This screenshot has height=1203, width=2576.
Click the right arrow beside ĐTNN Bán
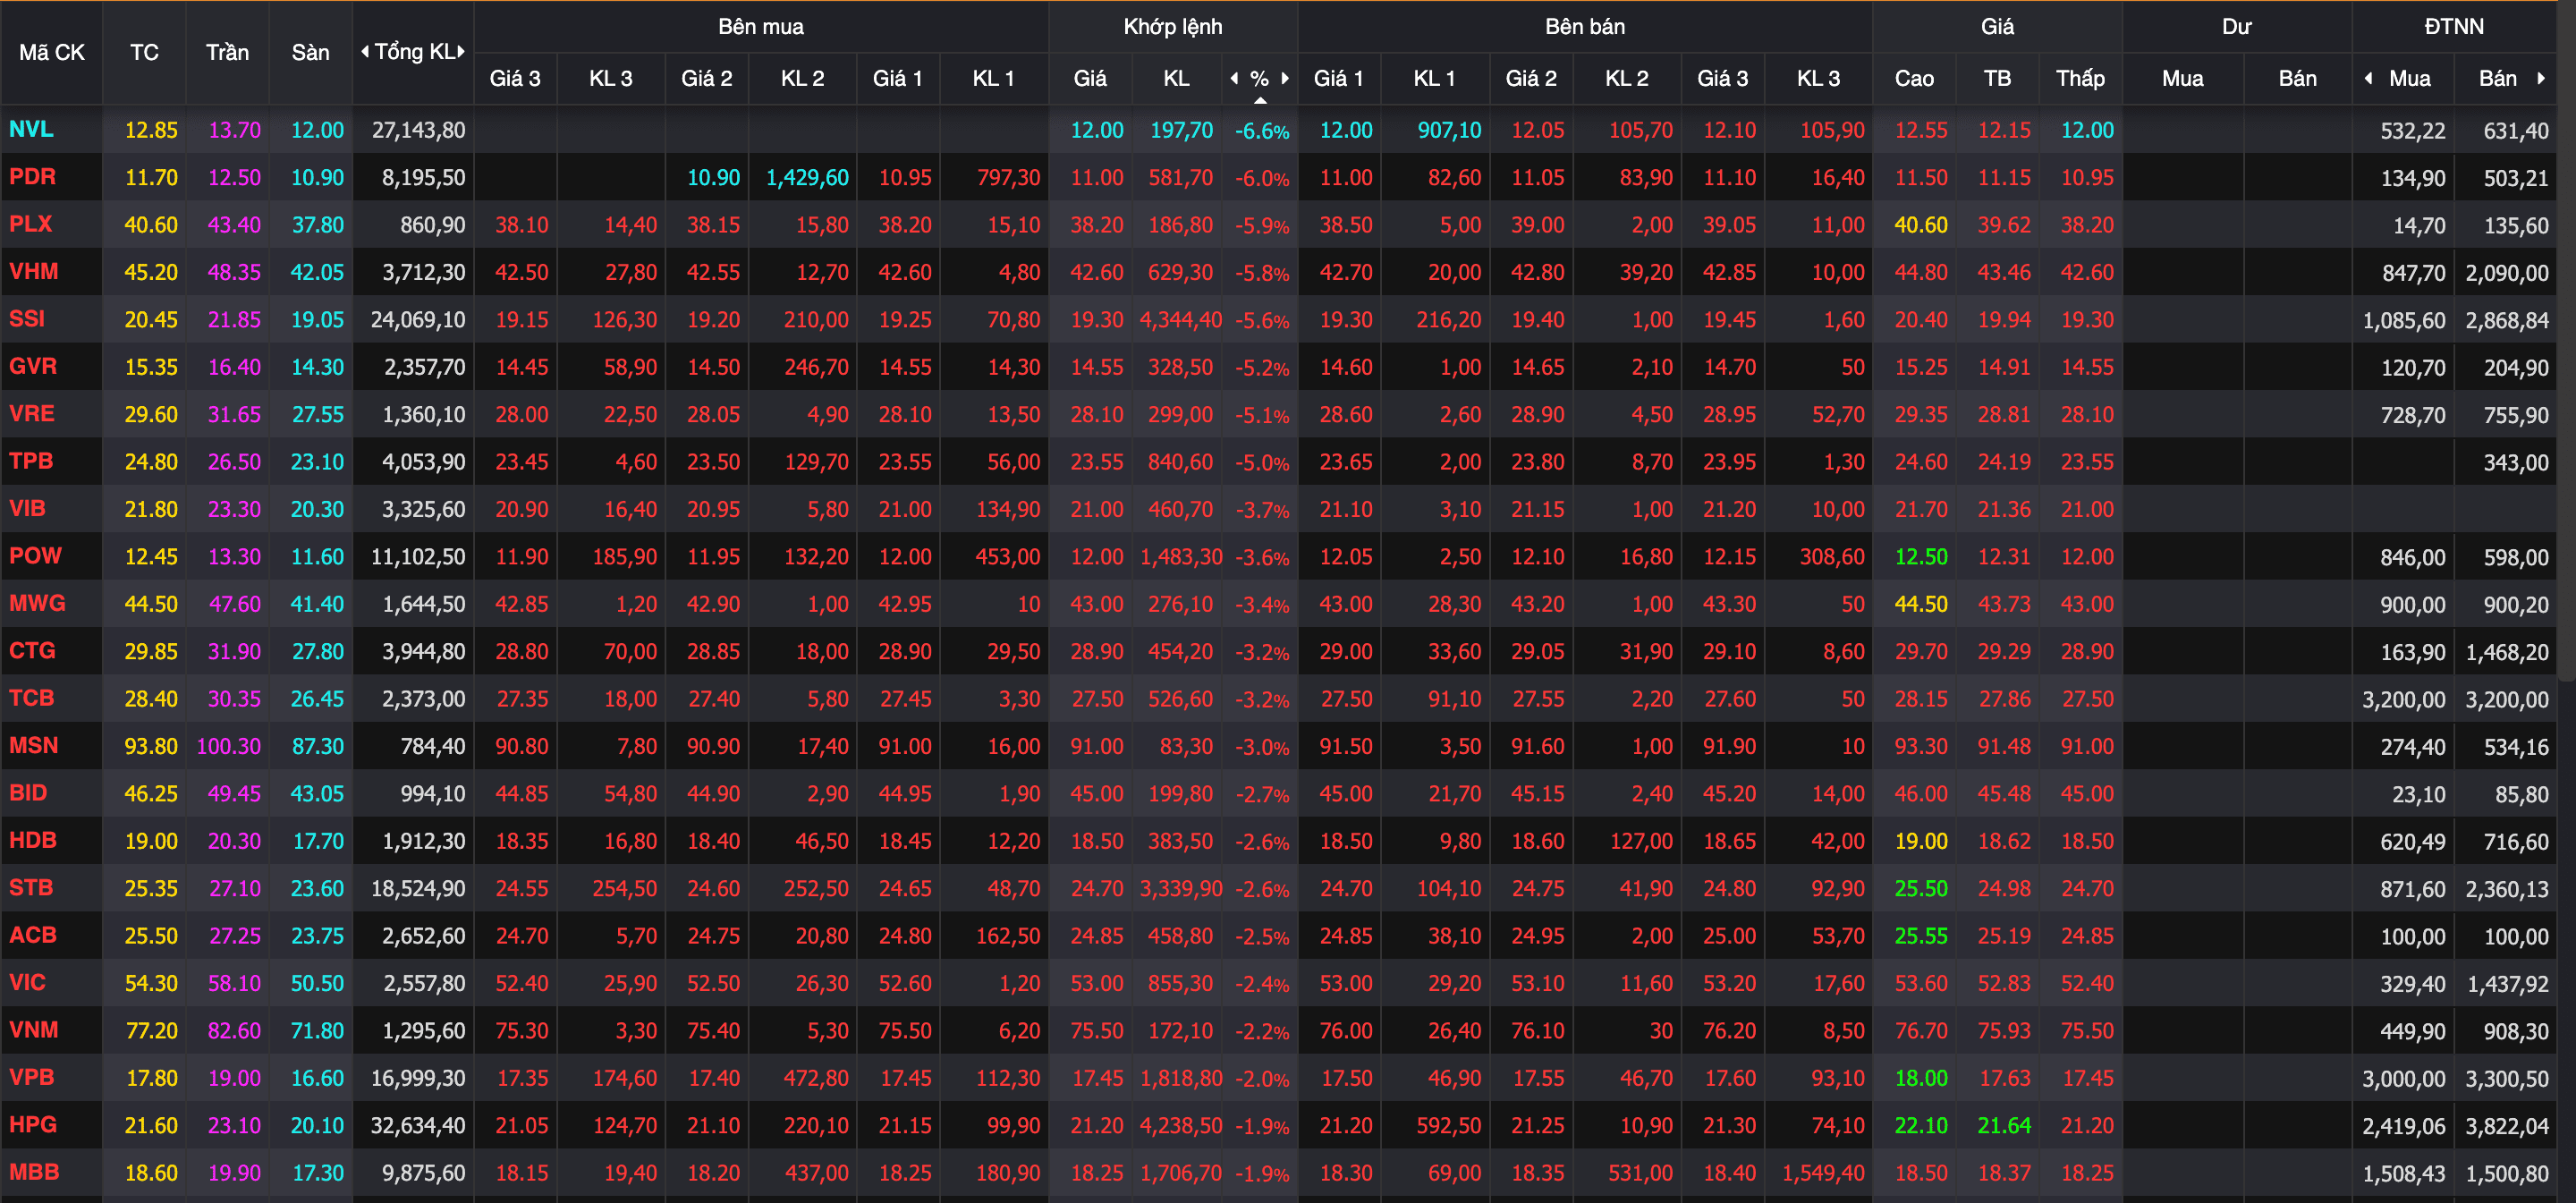[x=2541, y=78]
